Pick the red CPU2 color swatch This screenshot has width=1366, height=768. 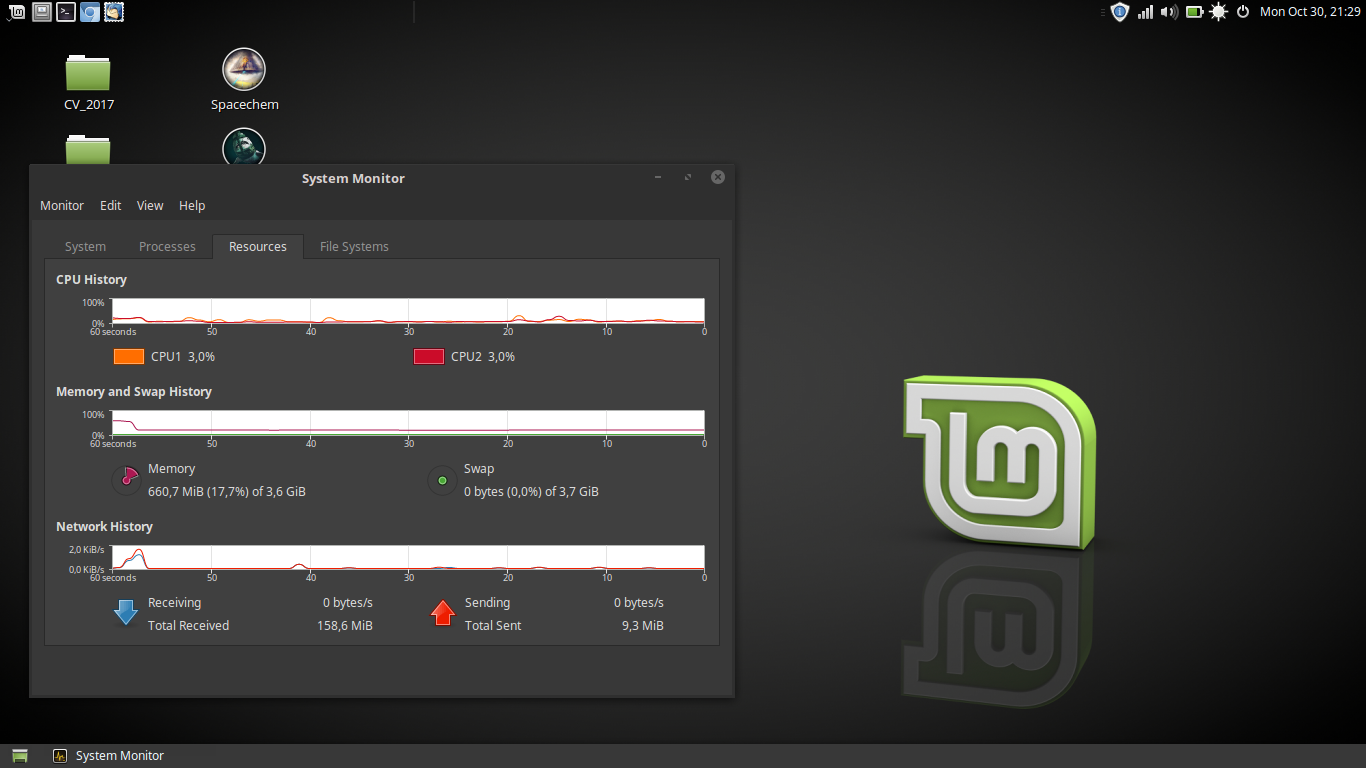pyautogui.click(x=429, y=356)
